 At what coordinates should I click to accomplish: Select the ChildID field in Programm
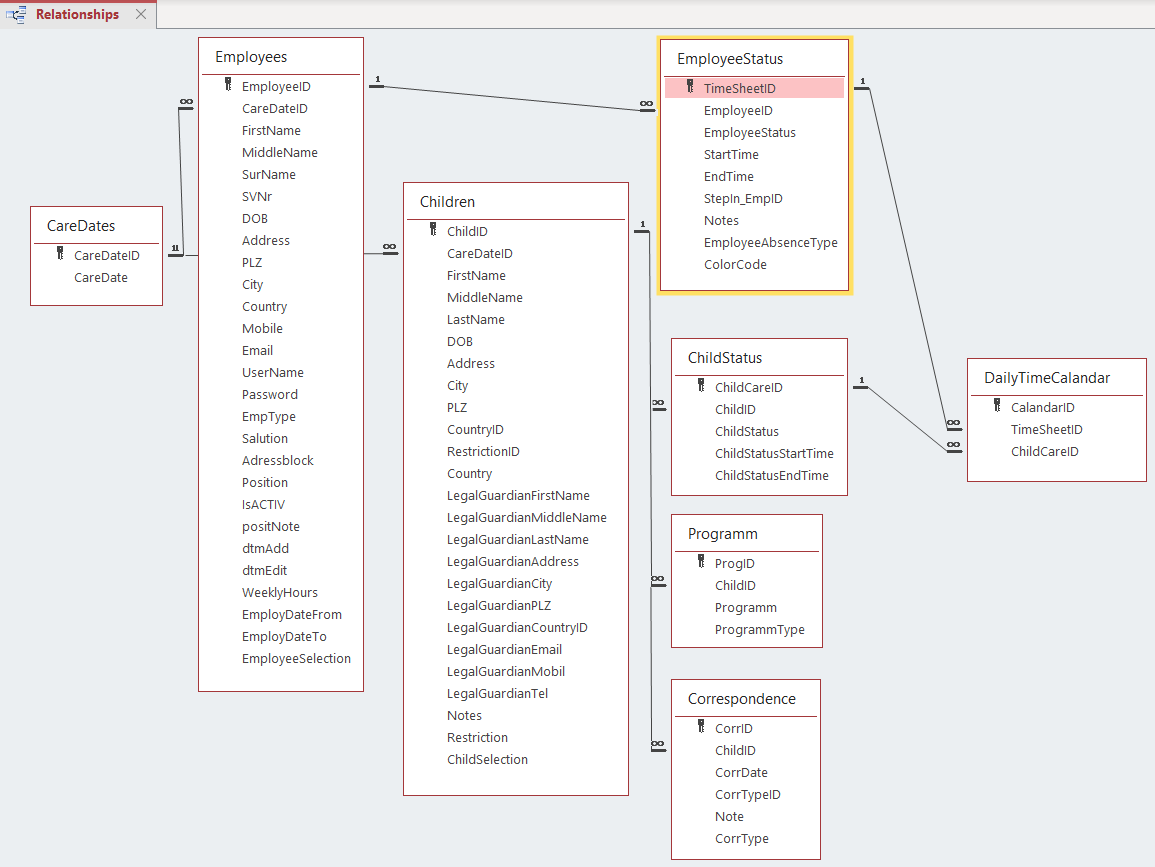point(735,586)
